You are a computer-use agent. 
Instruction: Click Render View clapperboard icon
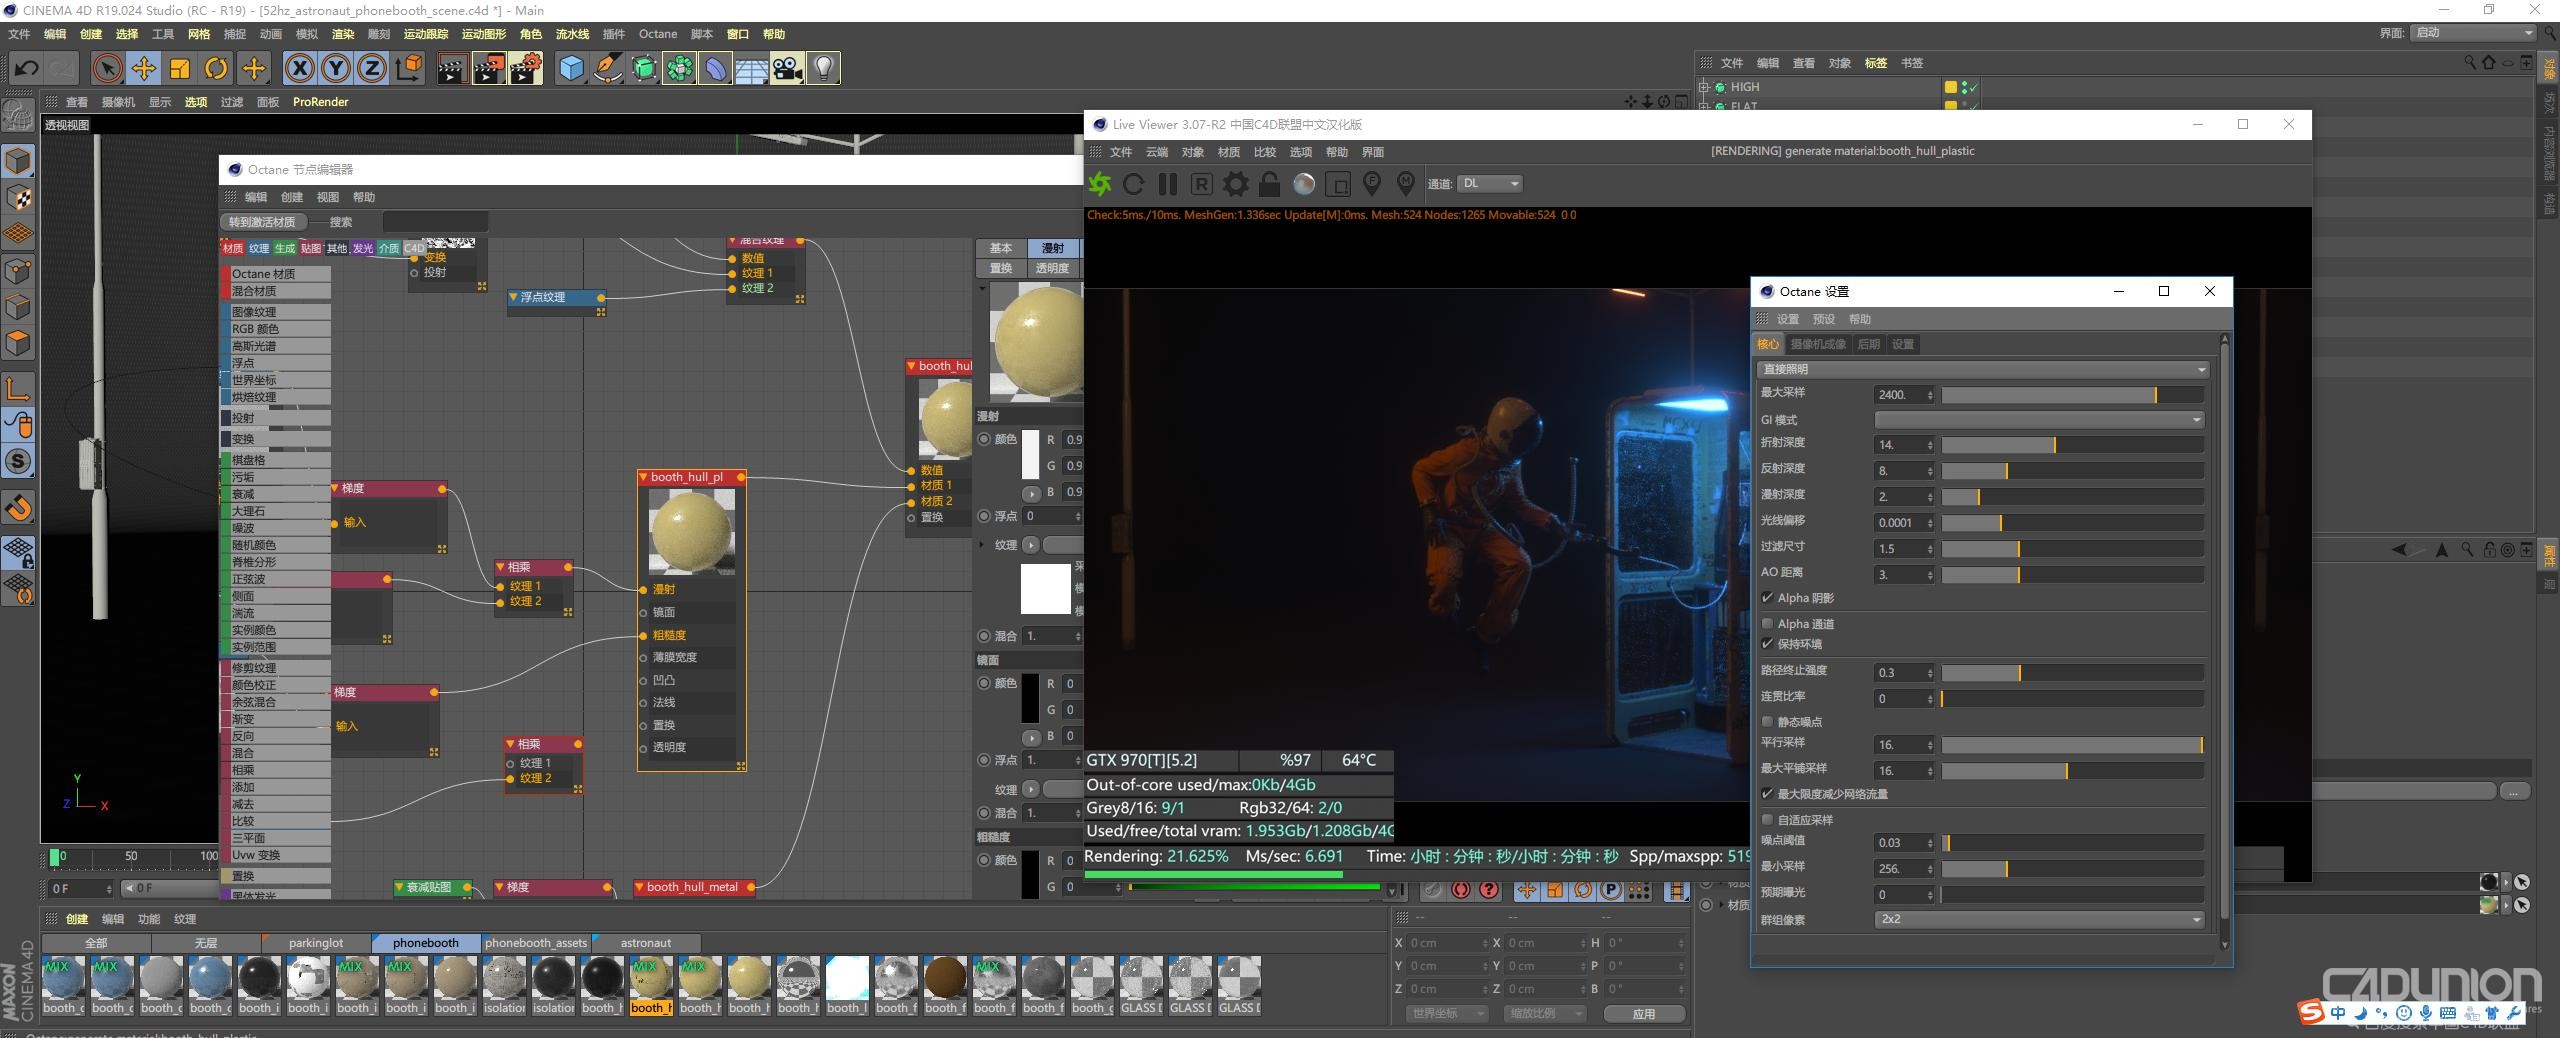452,68
